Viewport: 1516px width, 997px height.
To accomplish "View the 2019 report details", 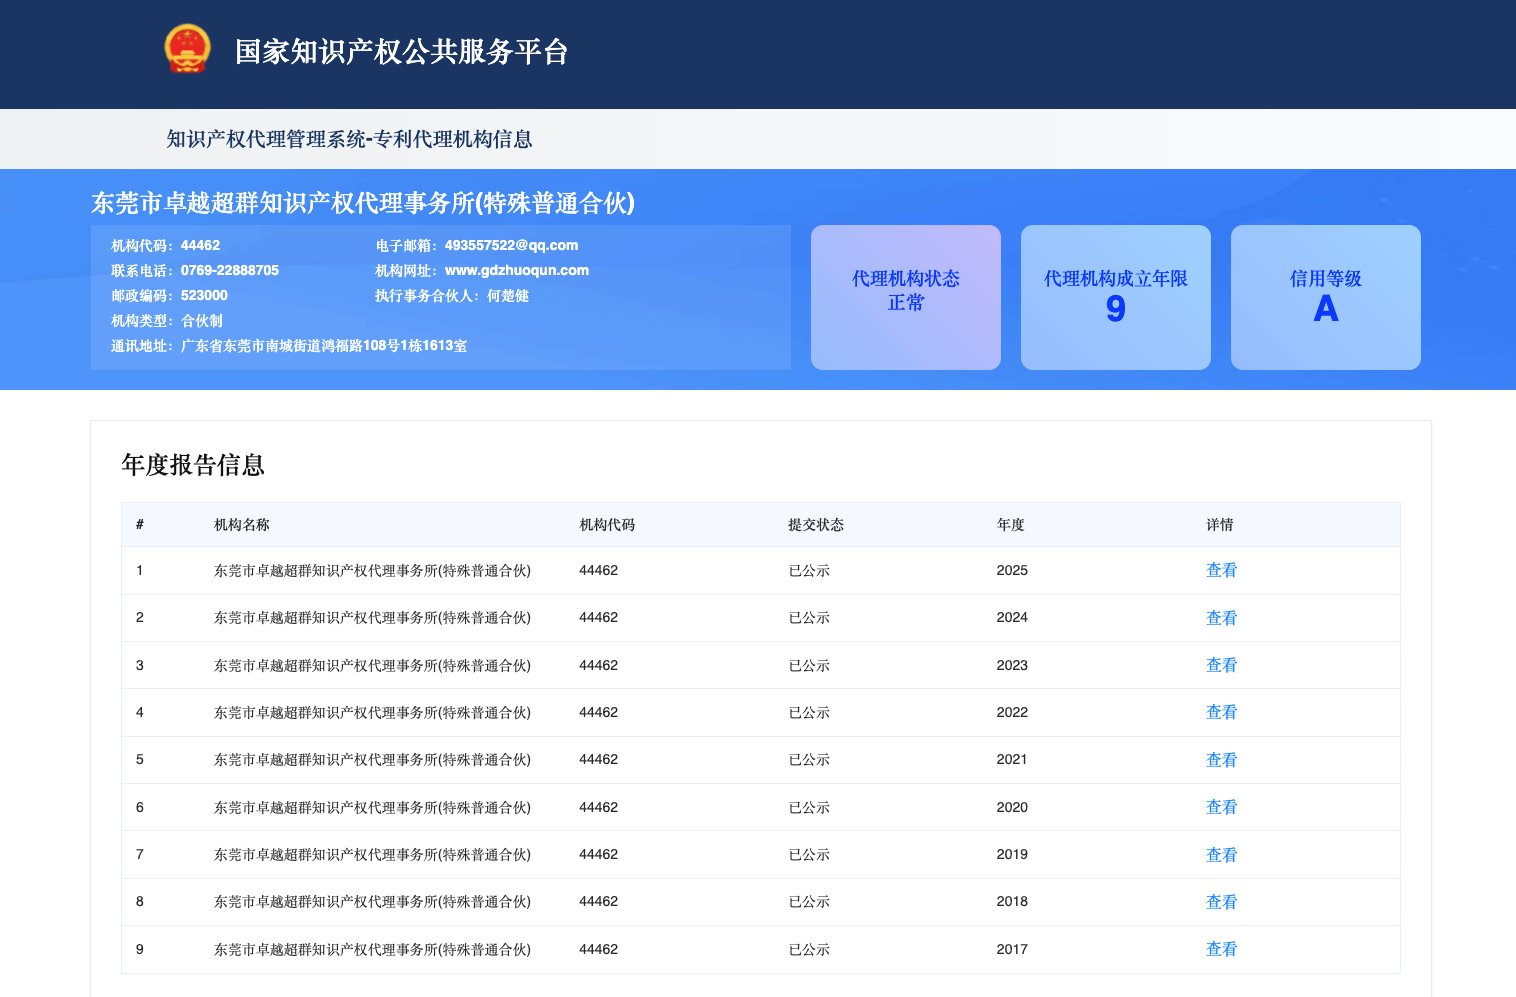I will tap(1221, 855).
